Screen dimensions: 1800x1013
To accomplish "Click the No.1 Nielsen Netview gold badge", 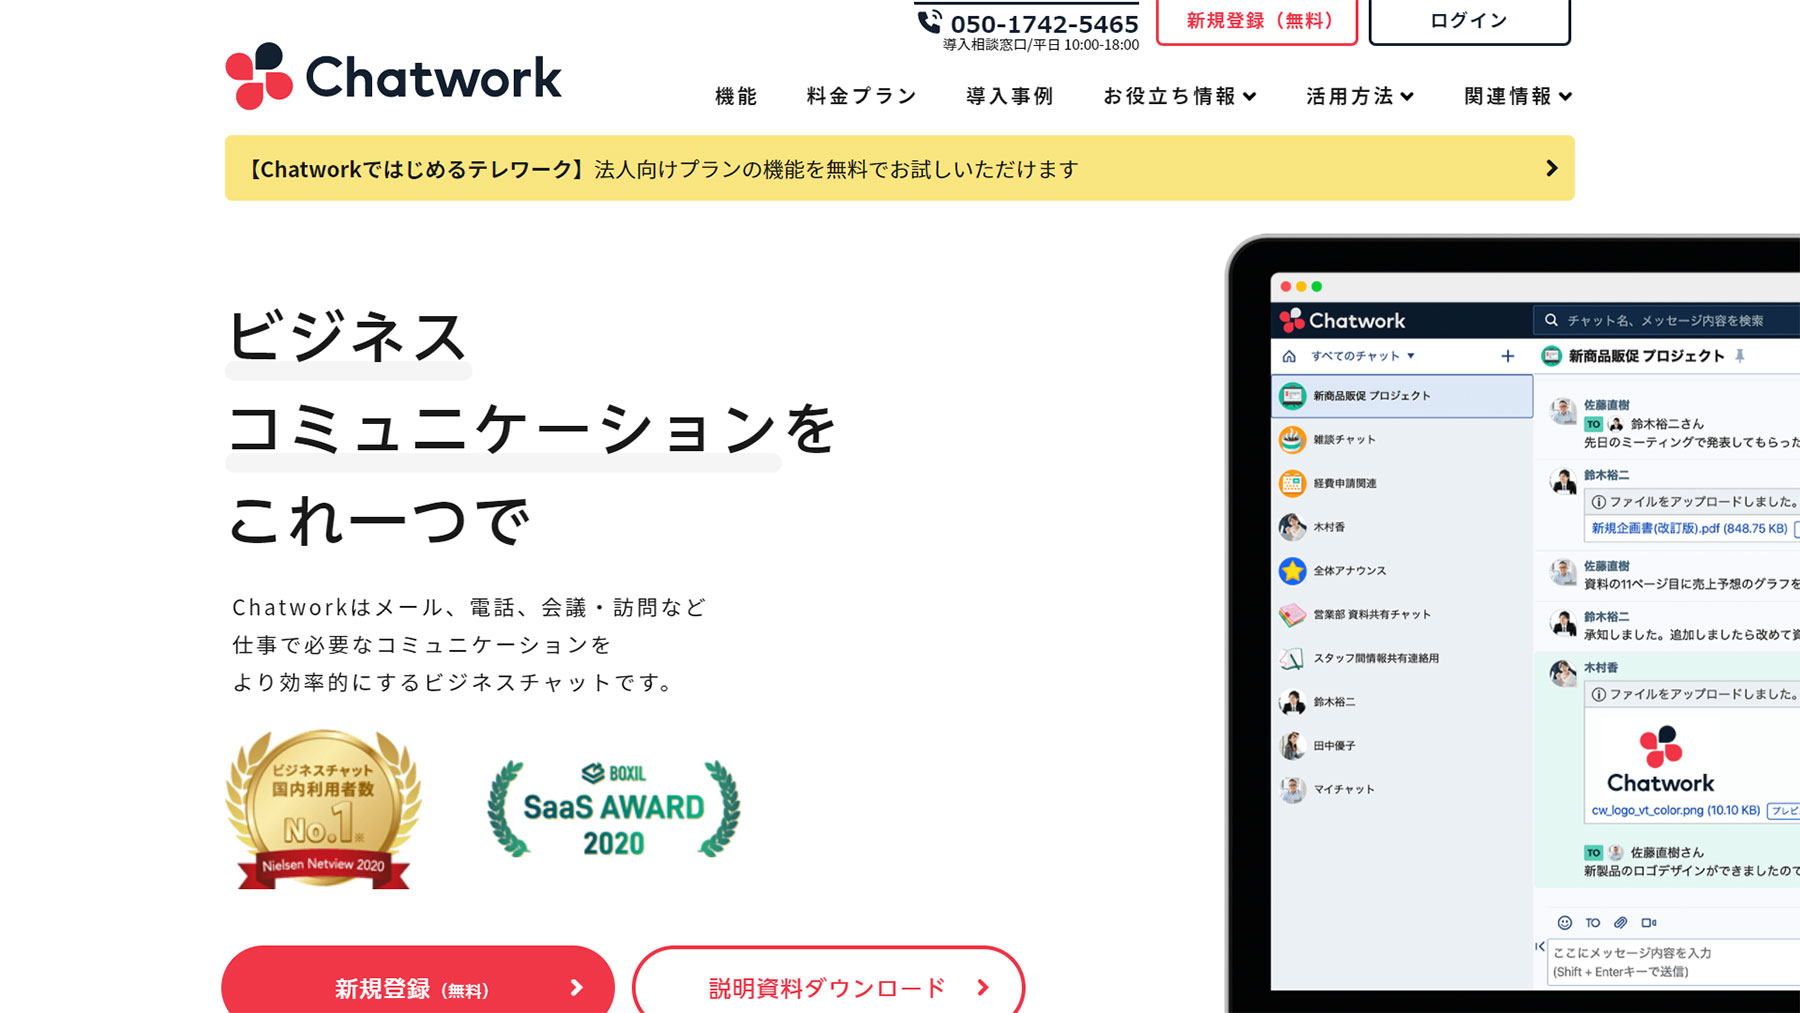I will [323, 808].
